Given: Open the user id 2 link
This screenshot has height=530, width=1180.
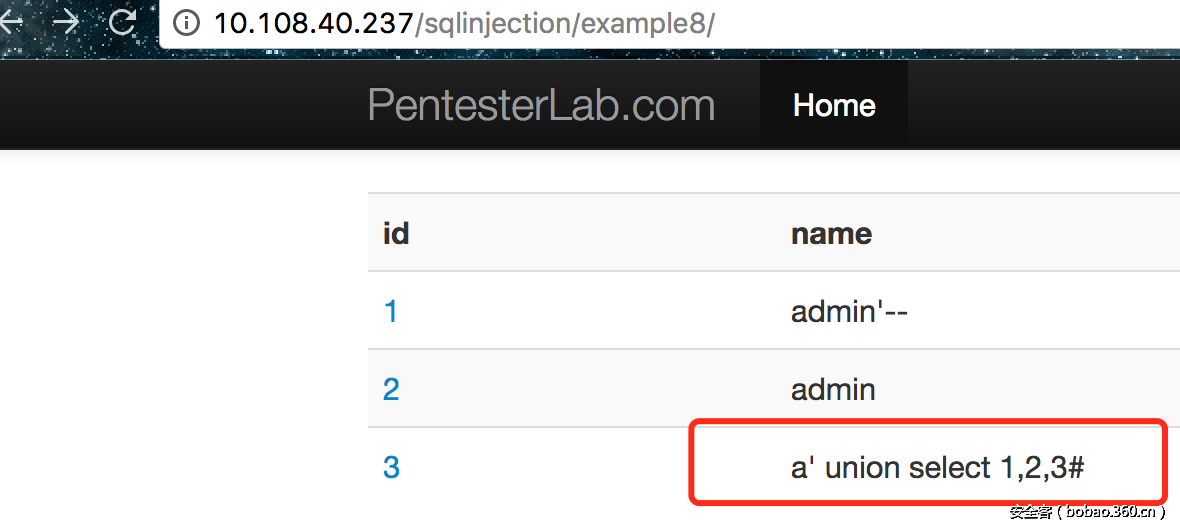Looking at the screenshot, I should click(391, 389).
